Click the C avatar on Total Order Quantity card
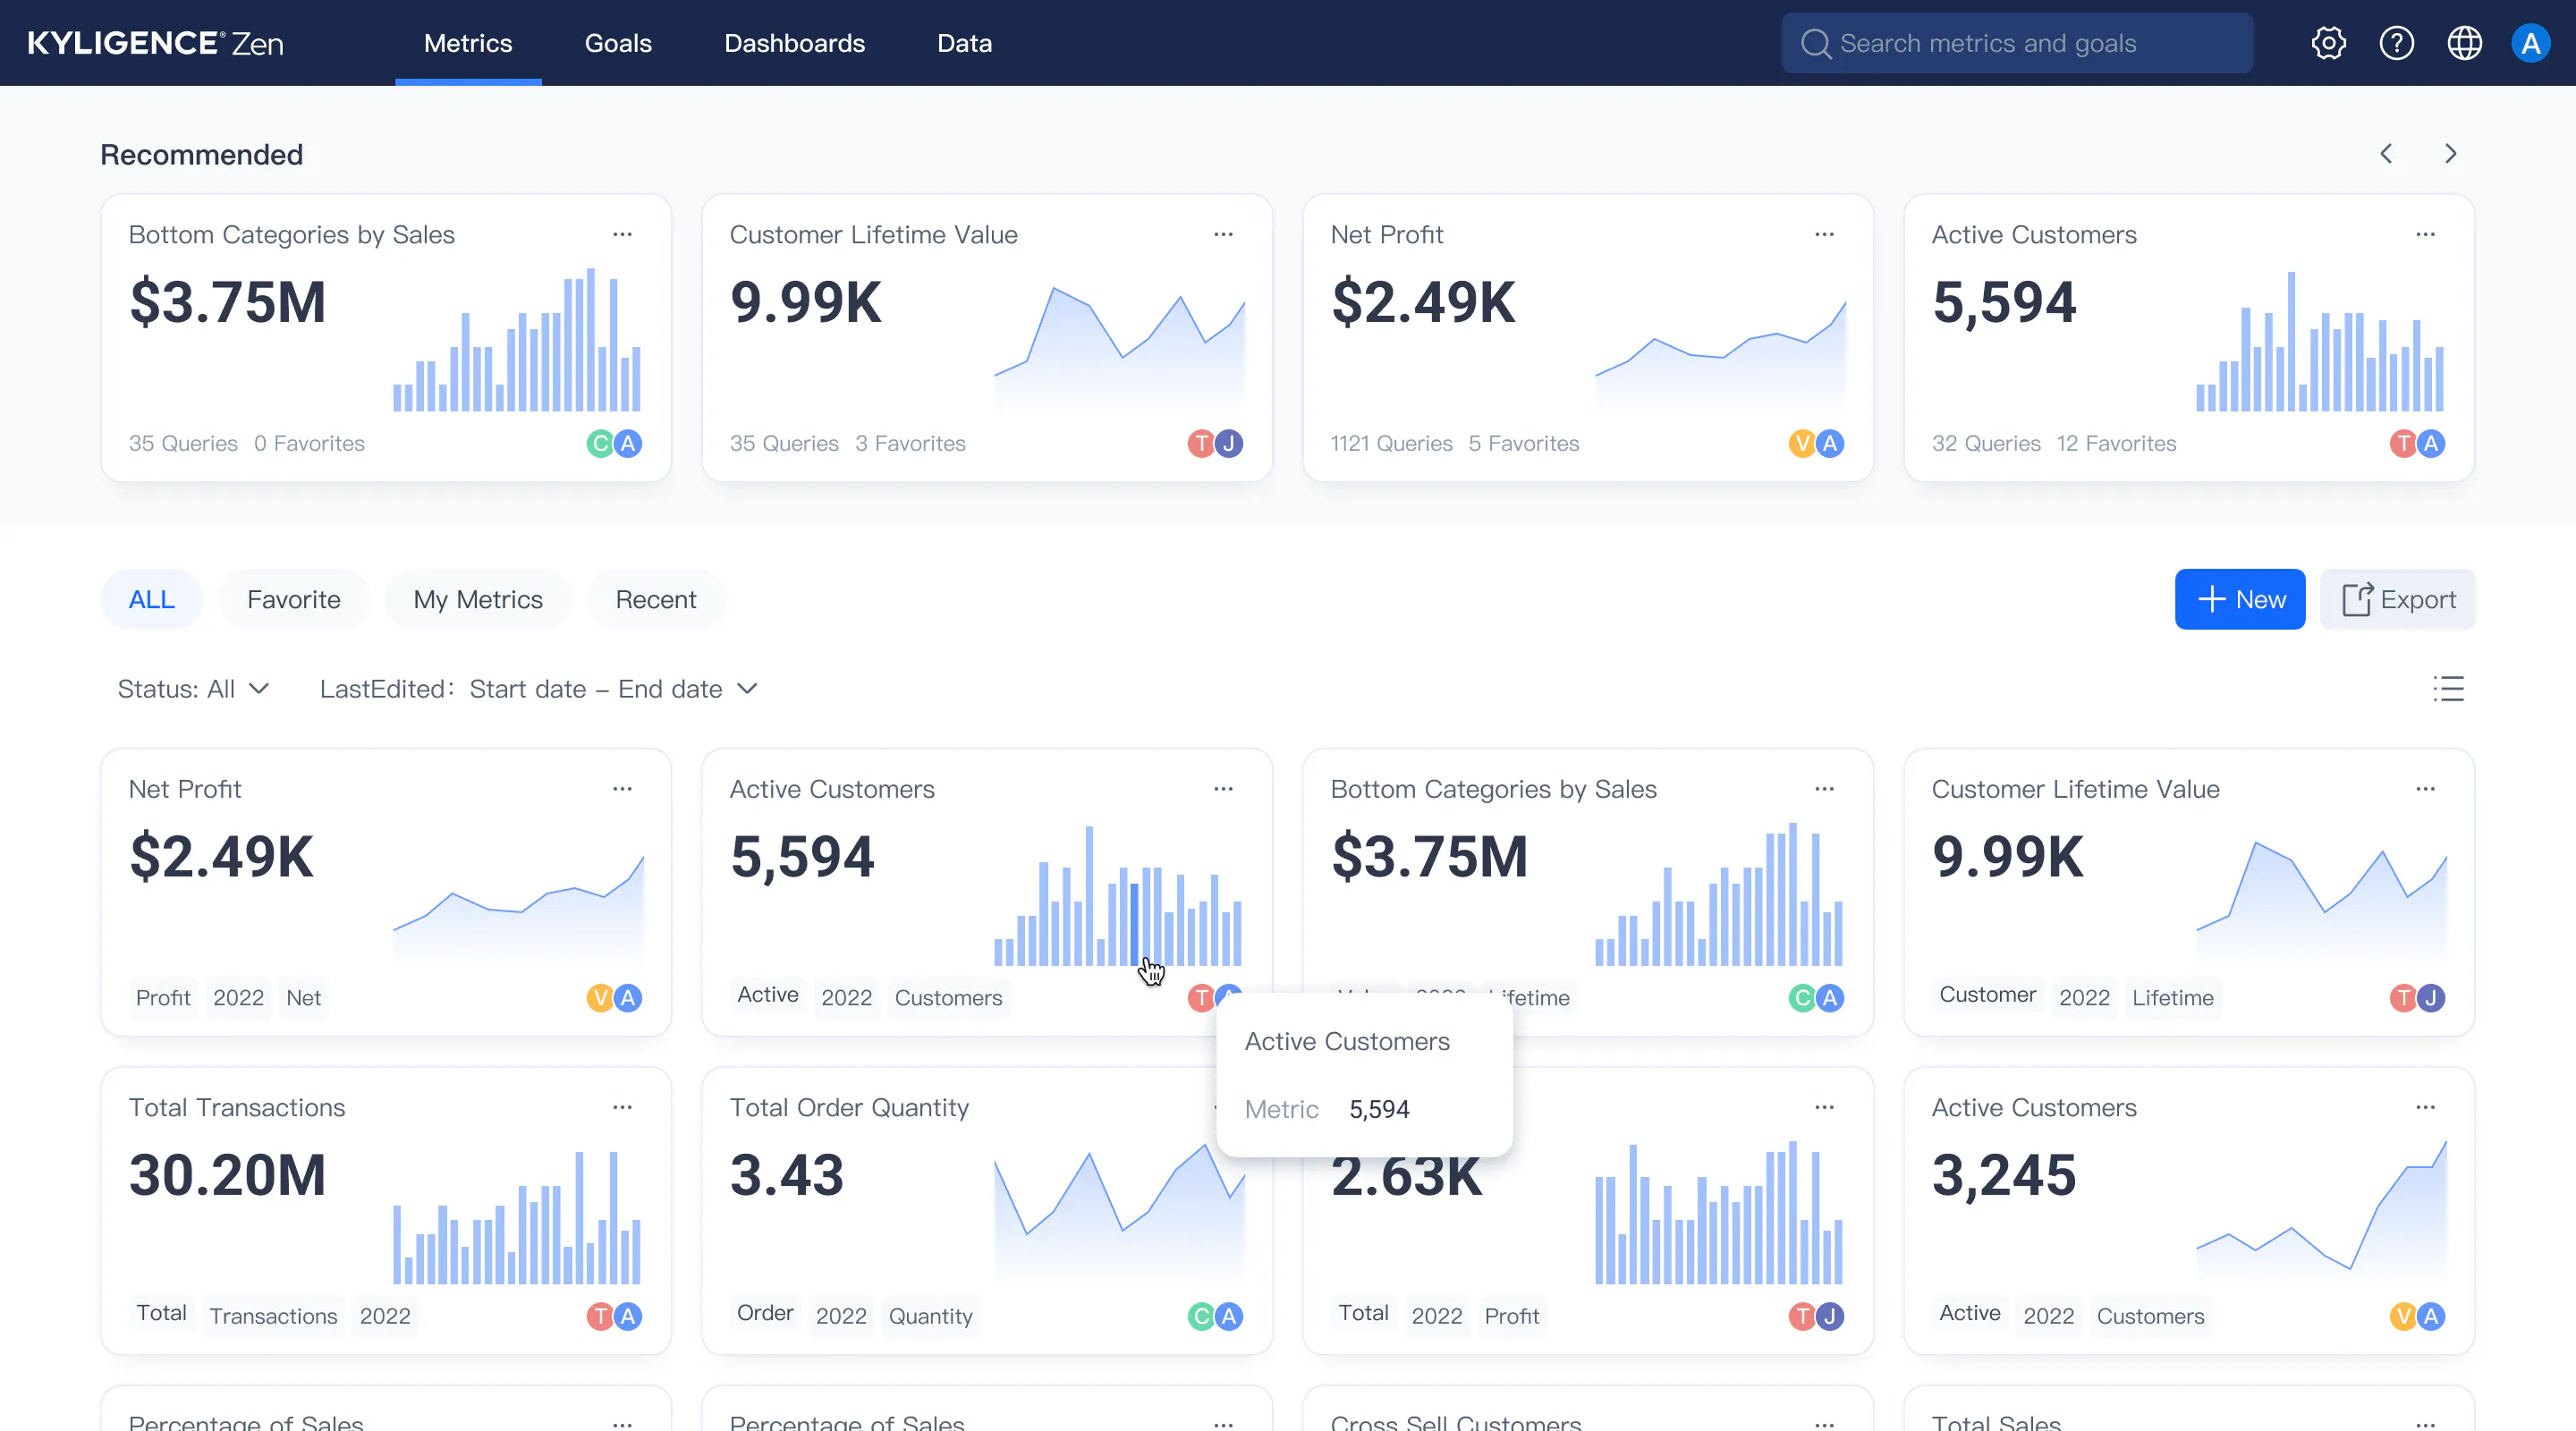 1201,1316
